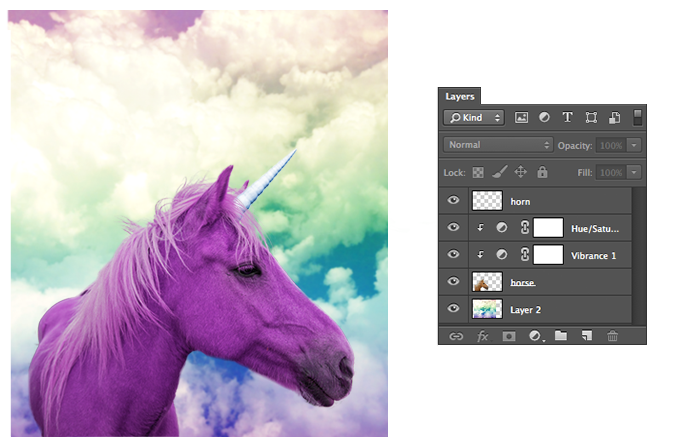Click the Fill value field
The width and height of the screenshot is (690, 447).
(x=611, y=172)
